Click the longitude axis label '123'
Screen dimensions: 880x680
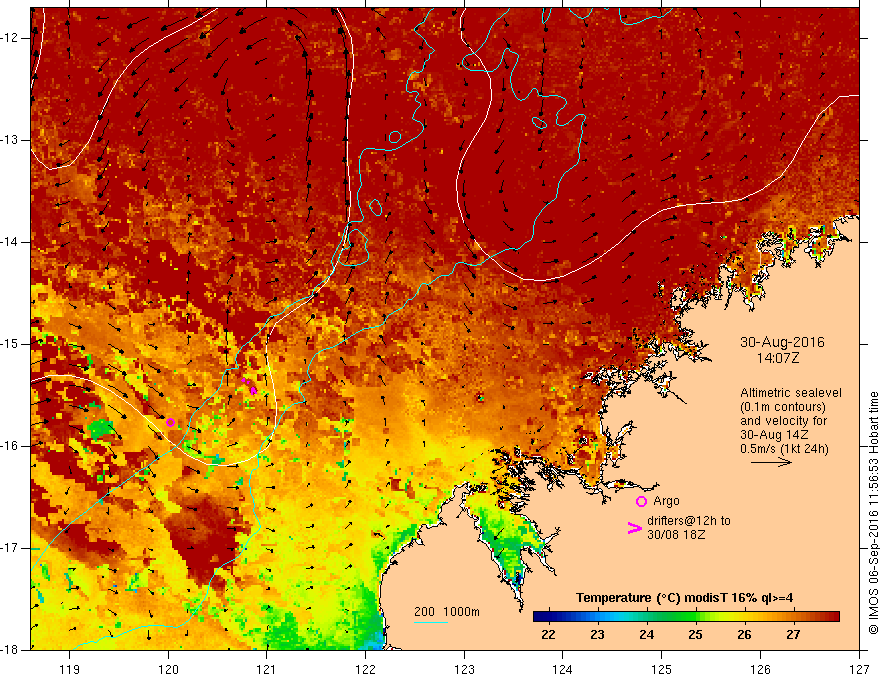tap(464, 669)
